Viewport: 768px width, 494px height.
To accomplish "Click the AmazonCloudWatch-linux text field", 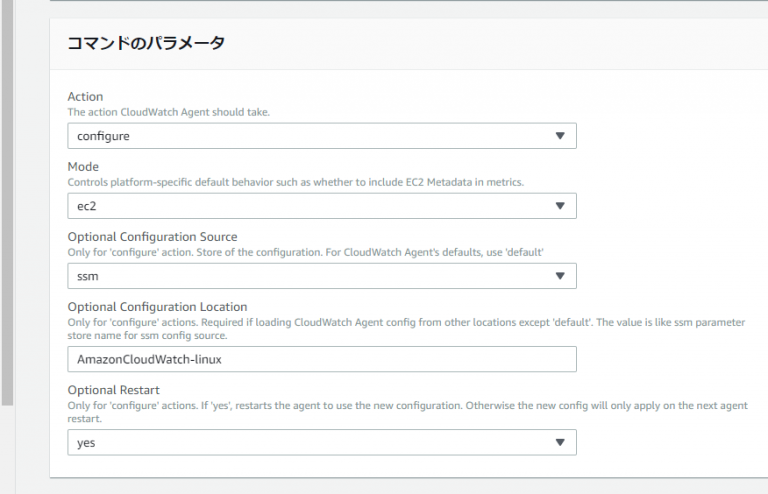I will 322,359.
